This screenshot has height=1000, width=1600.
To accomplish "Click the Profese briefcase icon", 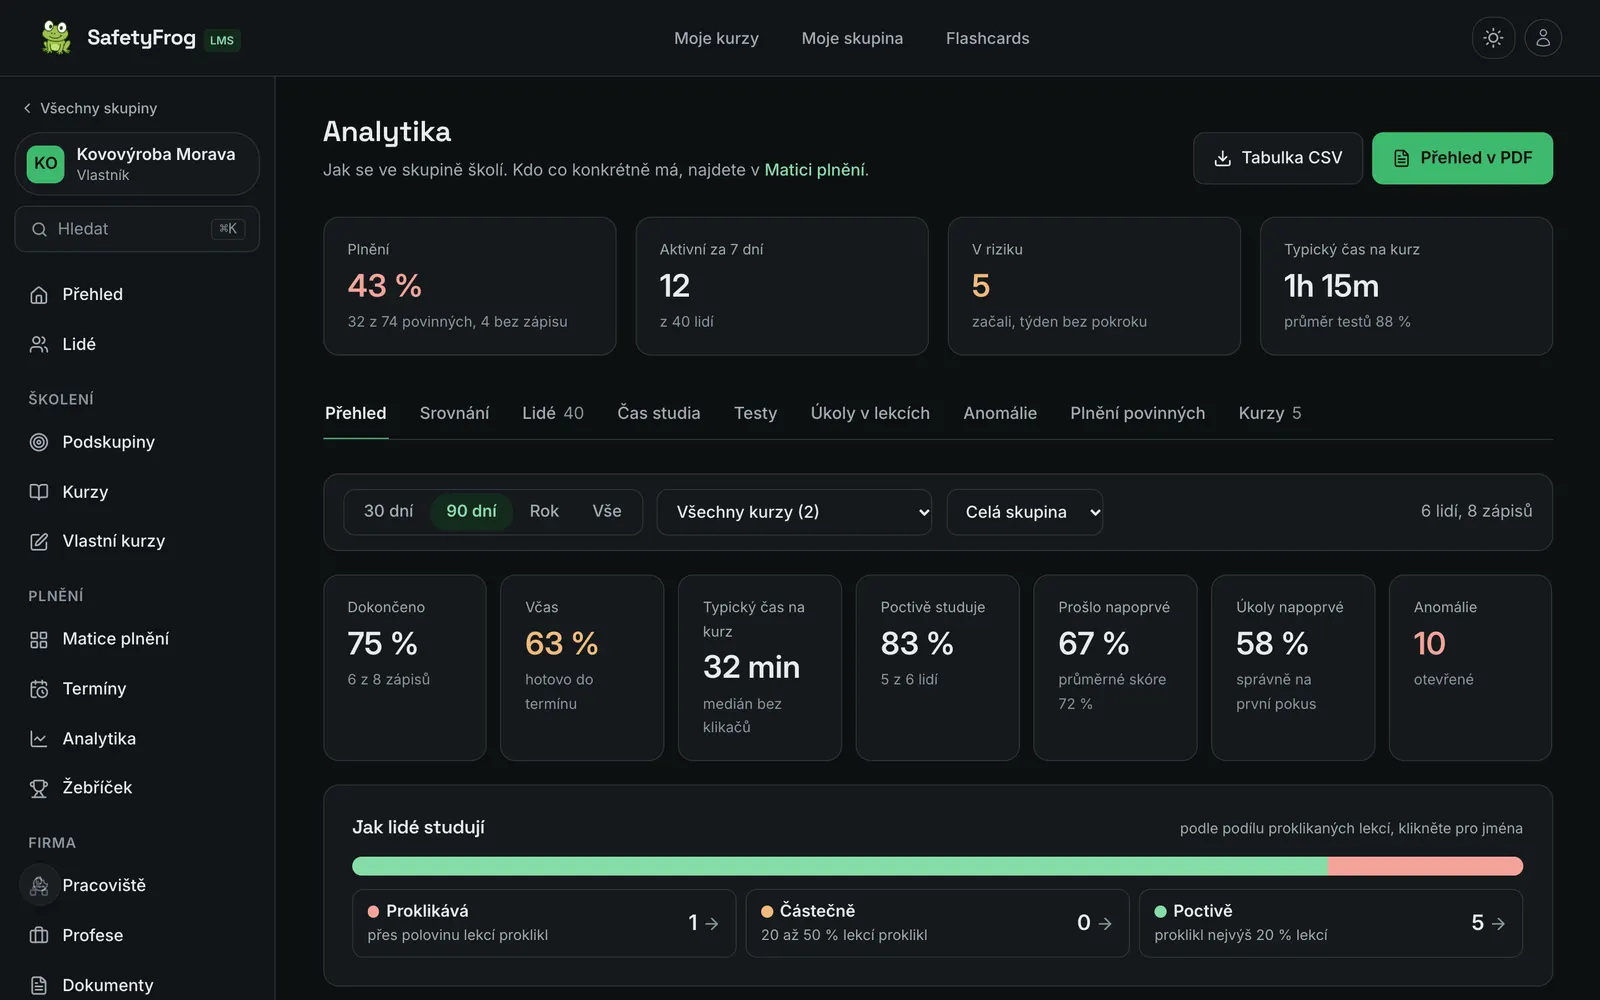I will (x=39, y=935).
